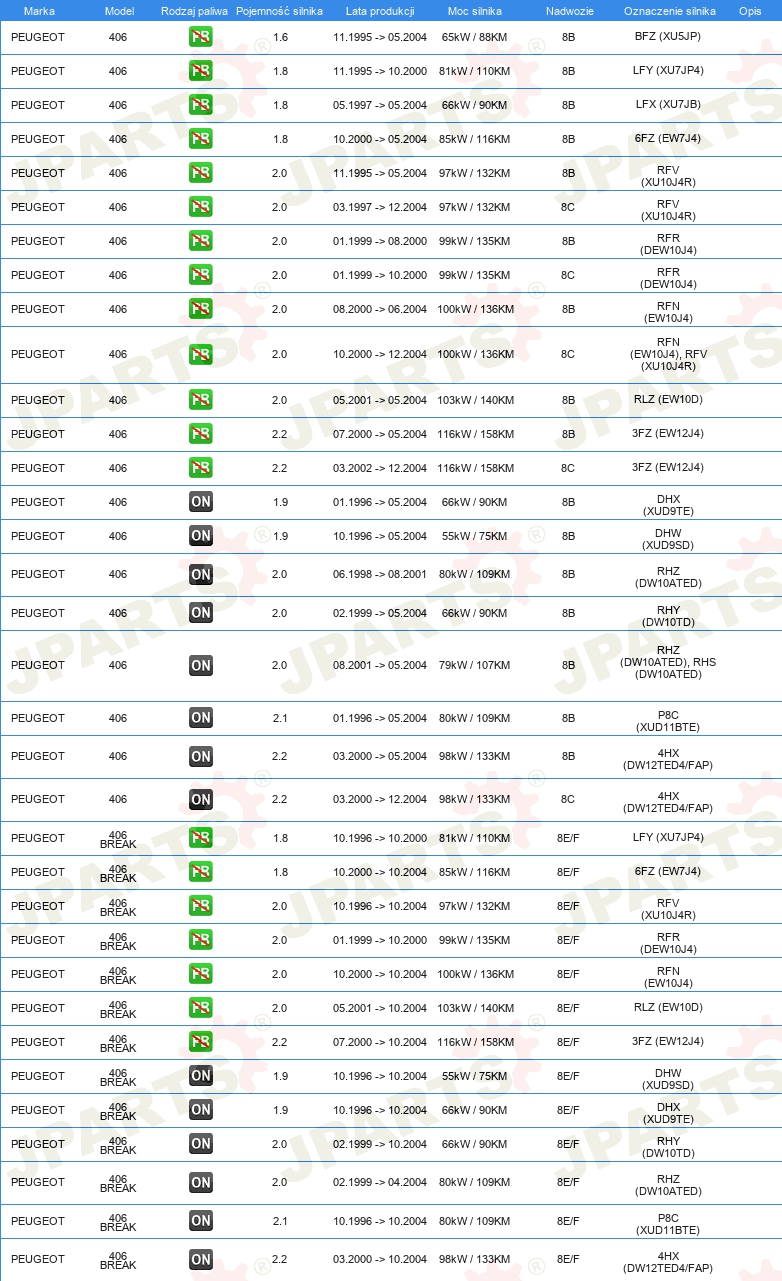Click the date range 05.1997 -> 05.2004
782x1281 pixels.
380,105
